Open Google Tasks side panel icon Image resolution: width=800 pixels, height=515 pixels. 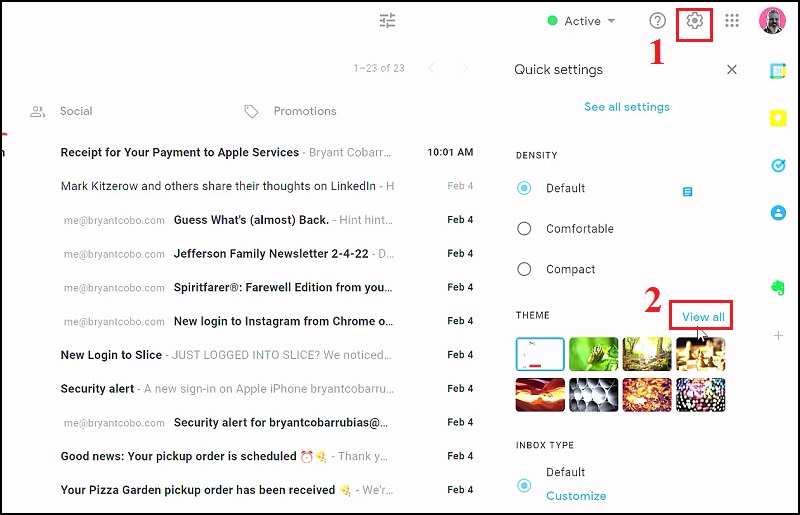click(778, 165)
